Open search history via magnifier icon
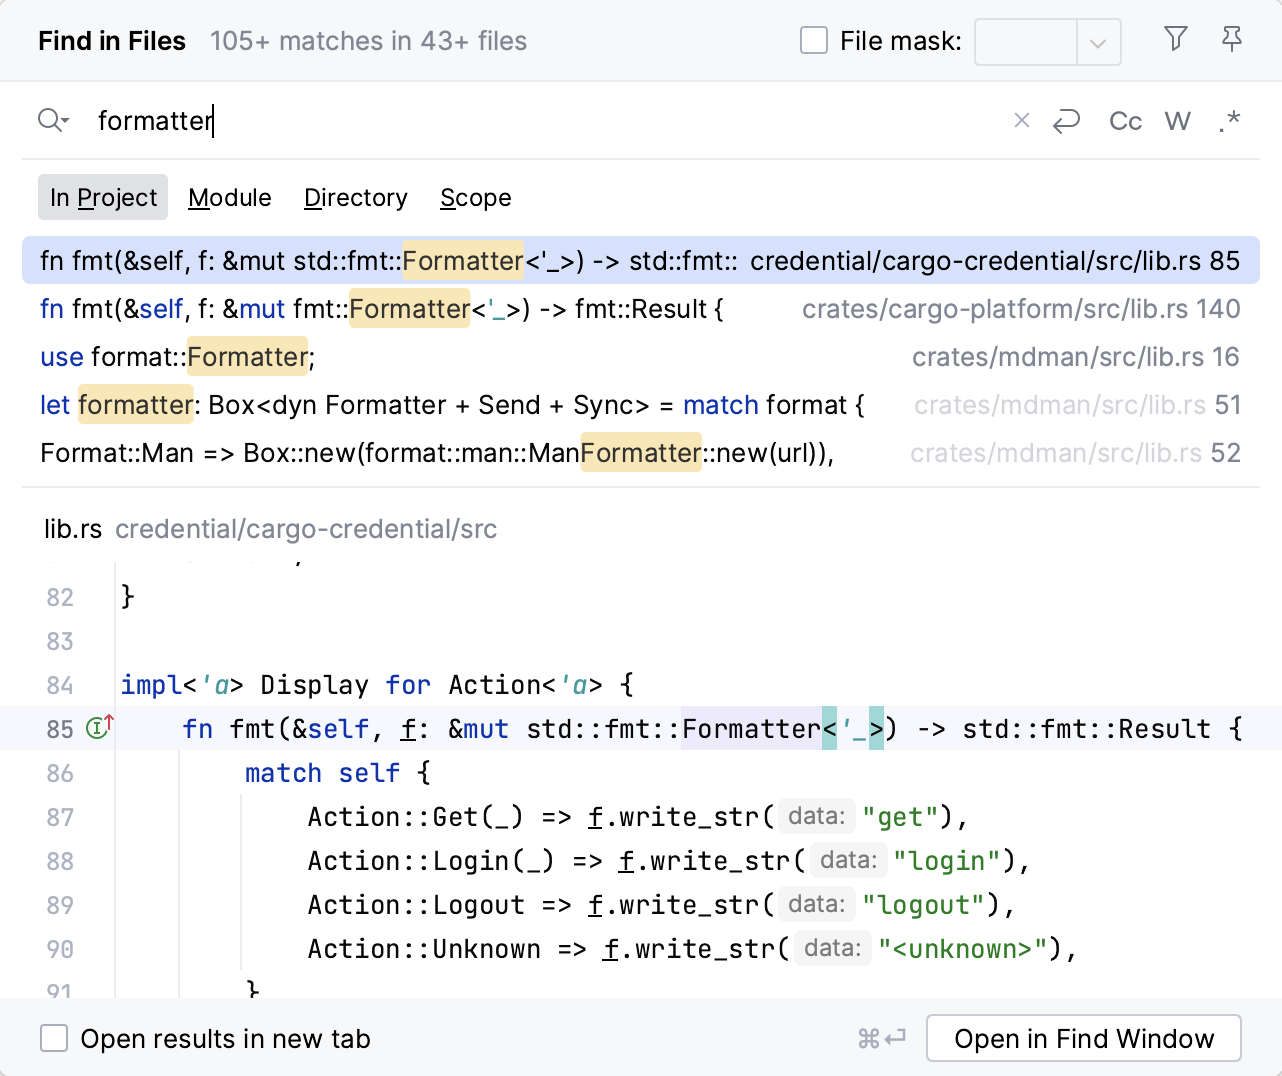The height and width of the screenshot is (1076, 1282). (53, 120)
